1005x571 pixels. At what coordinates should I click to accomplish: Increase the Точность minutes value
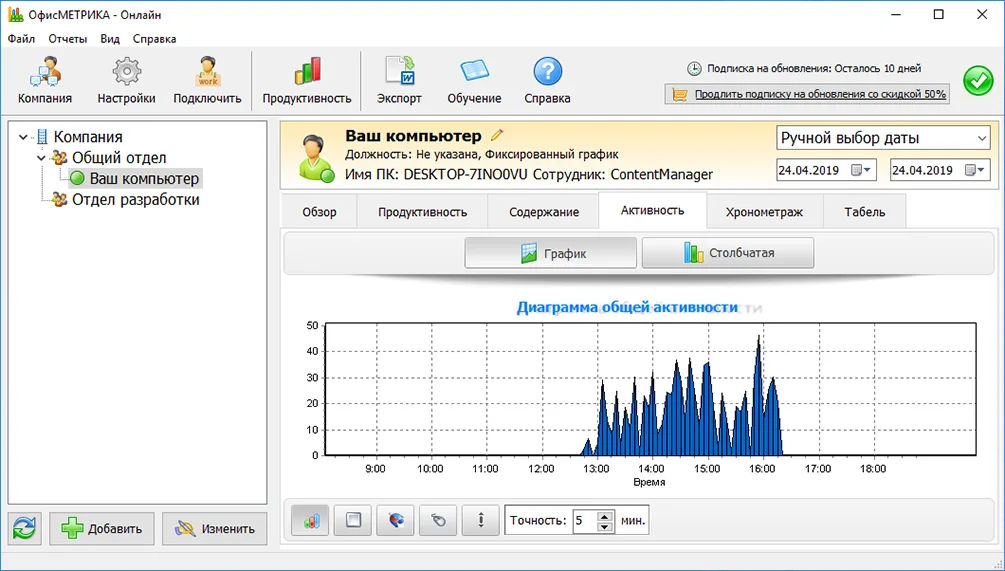pos(604,515)
